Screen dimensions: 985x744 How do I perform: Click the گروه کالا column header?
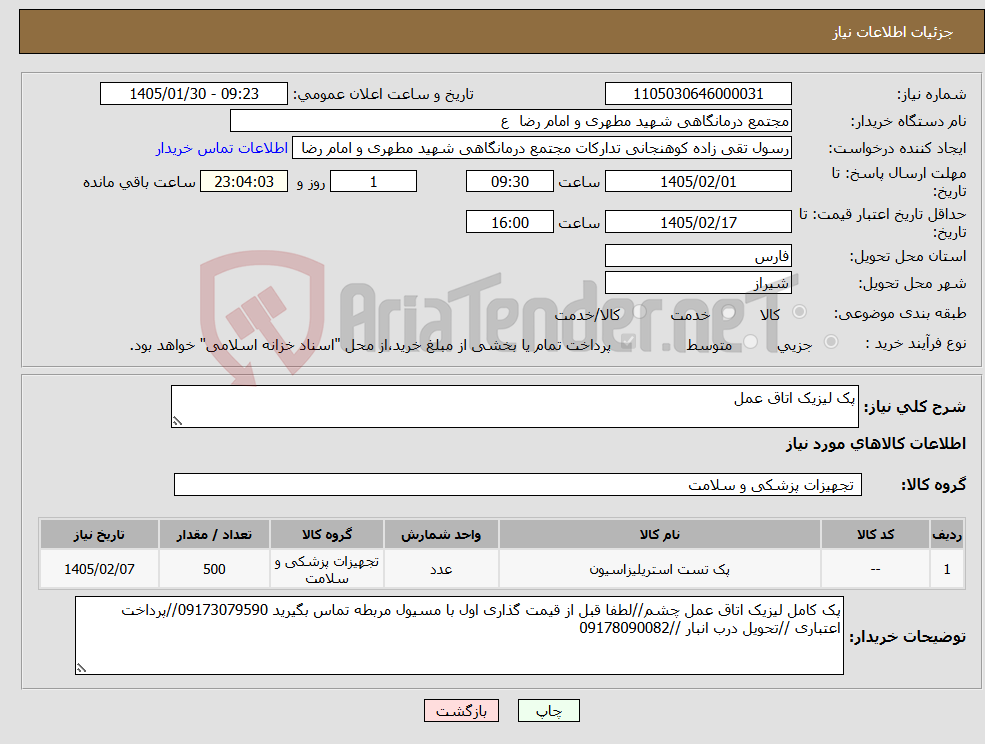327,534
